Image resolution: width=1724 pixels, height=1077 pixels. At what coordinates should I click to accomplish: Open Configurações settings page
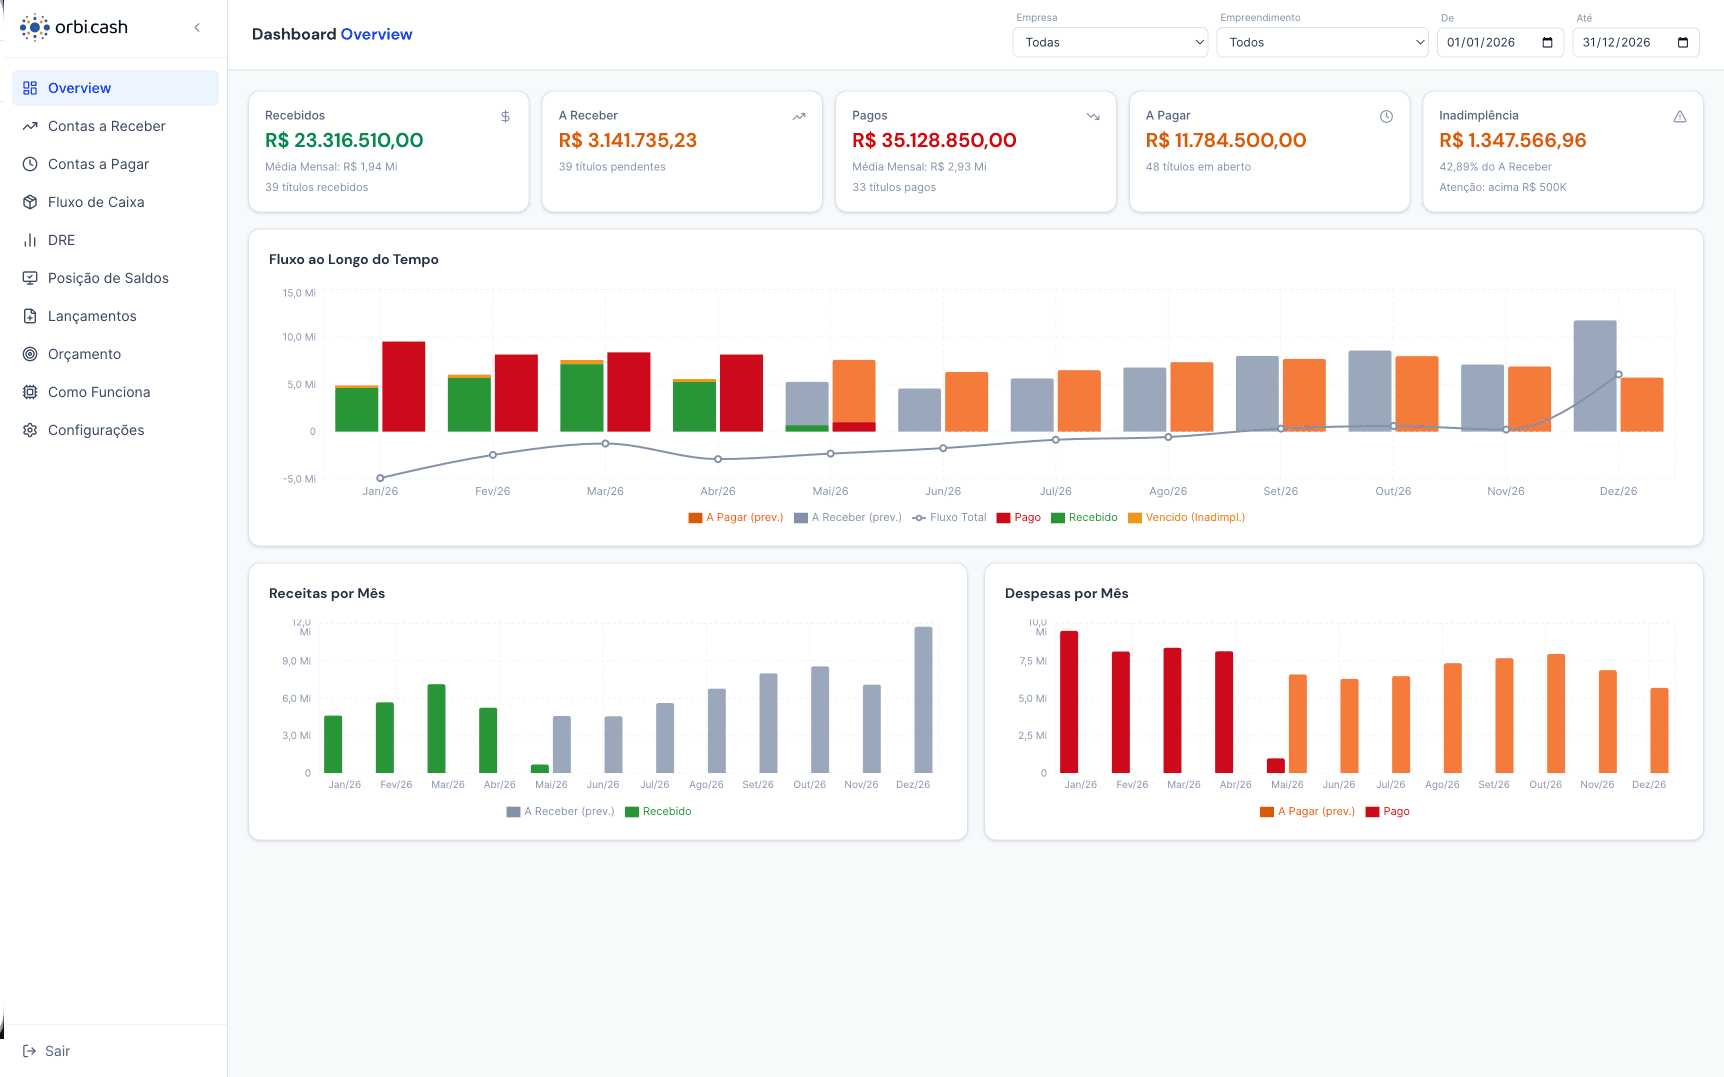pos(115,430)
